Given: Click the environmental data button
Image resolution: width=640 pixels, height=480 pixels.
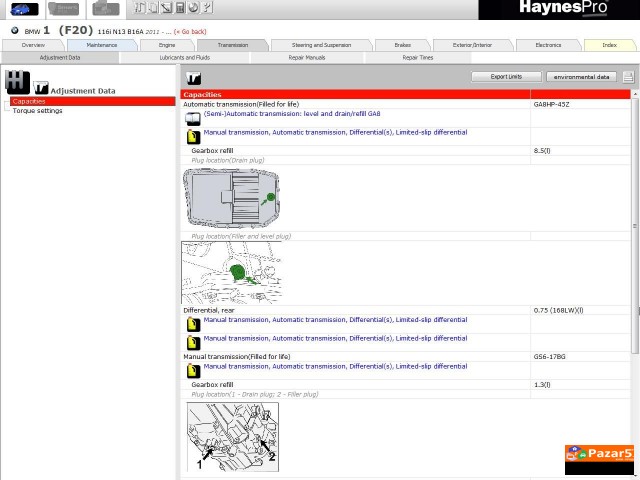Looking at the screenshot, I should pos(581,77).
